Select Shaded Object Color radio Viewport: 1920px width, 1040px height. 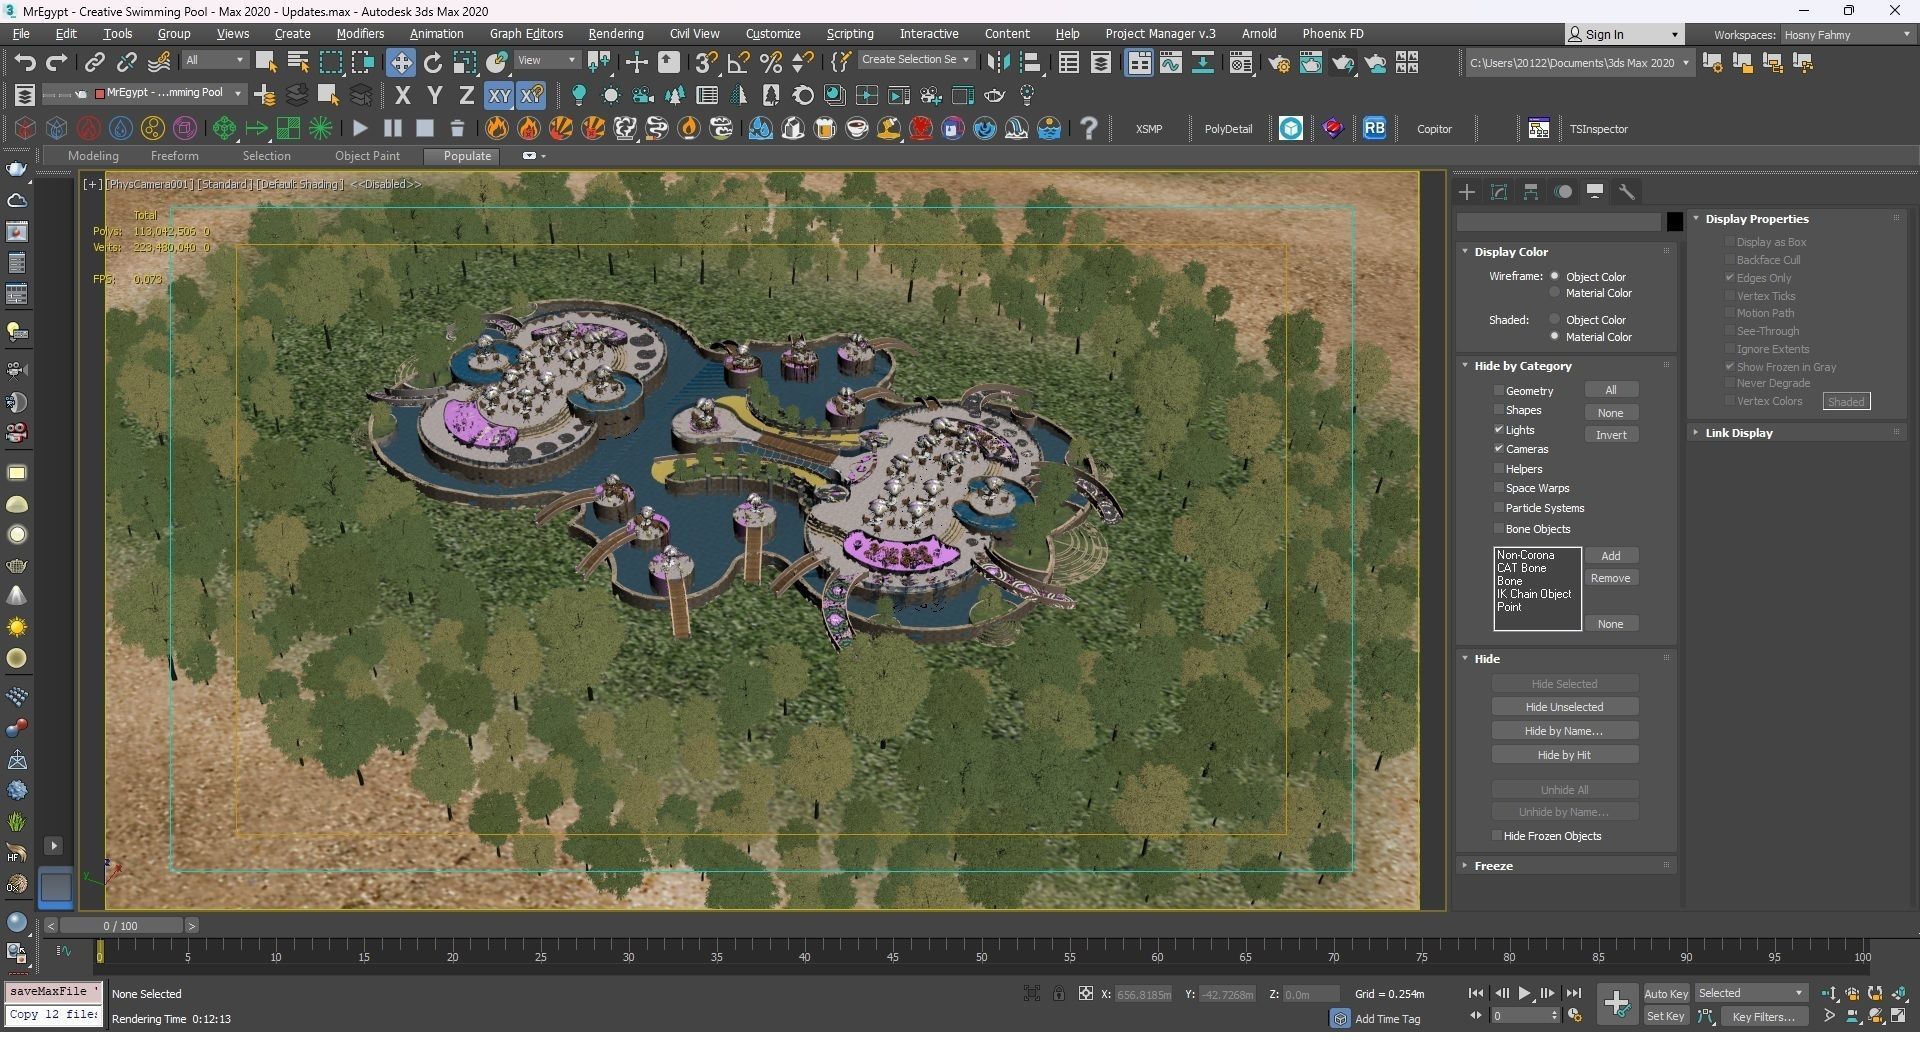[x=1554, y=319]
